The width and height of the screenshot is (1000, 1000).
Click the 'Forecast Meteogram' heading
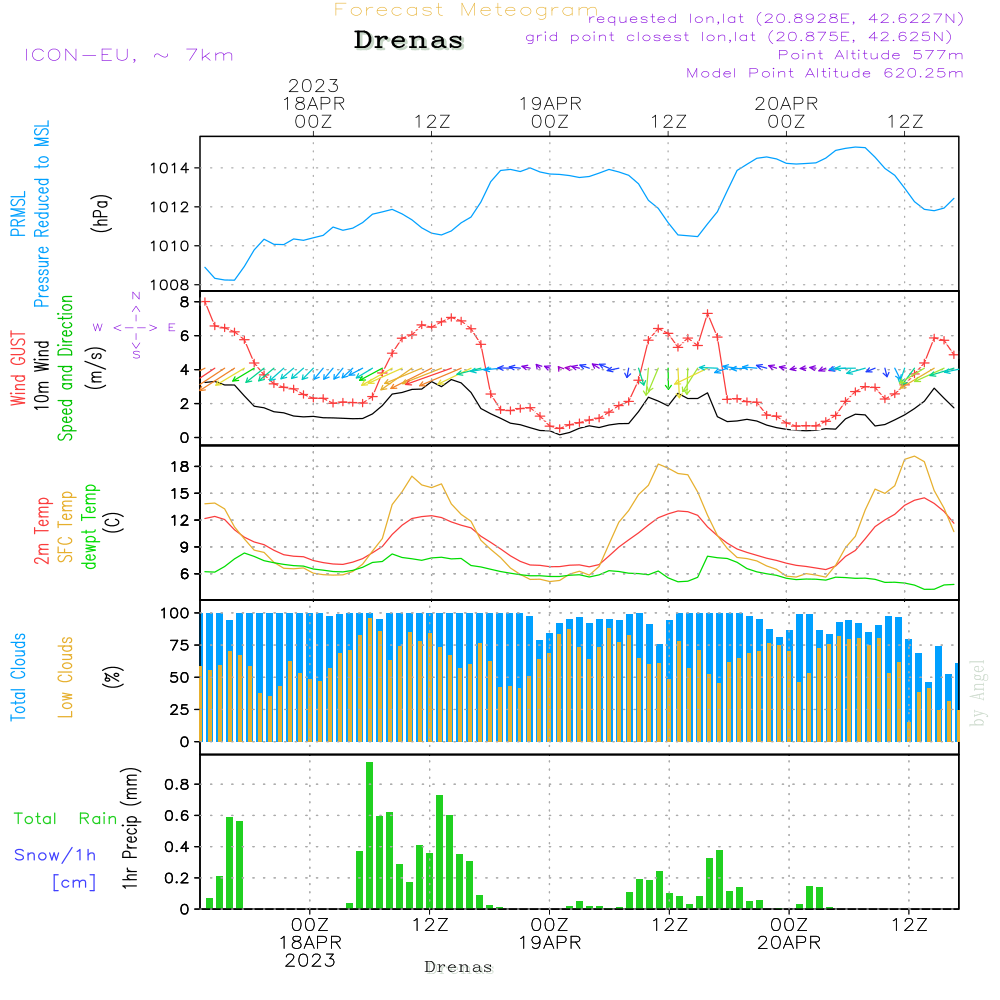pyautogui.click(x=466, y=10)
